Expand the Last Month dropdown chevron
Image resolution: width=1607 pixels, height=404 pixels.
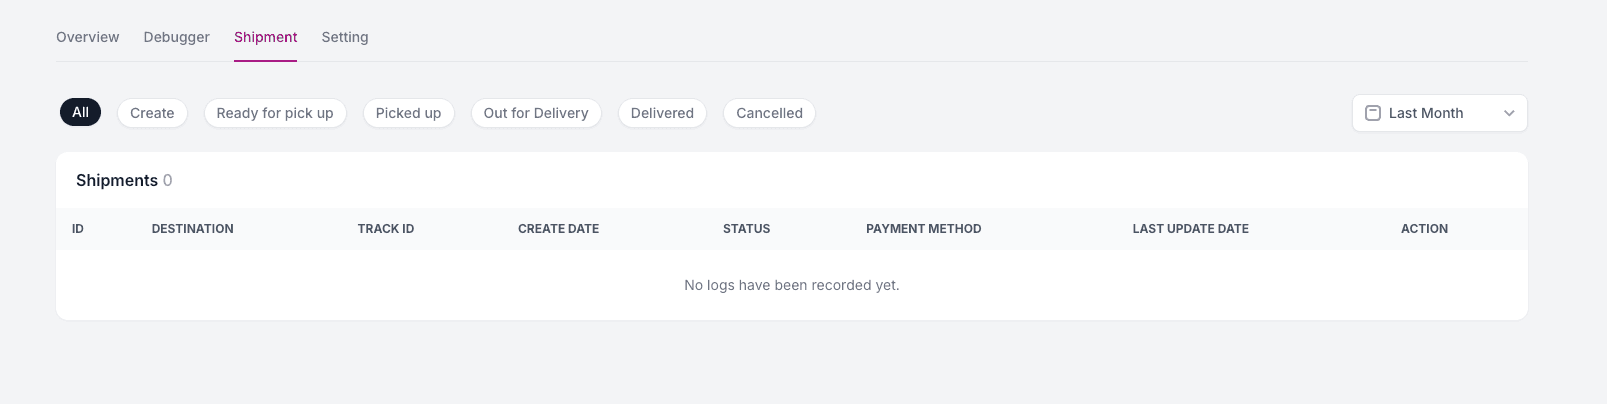coord(1509,113)
